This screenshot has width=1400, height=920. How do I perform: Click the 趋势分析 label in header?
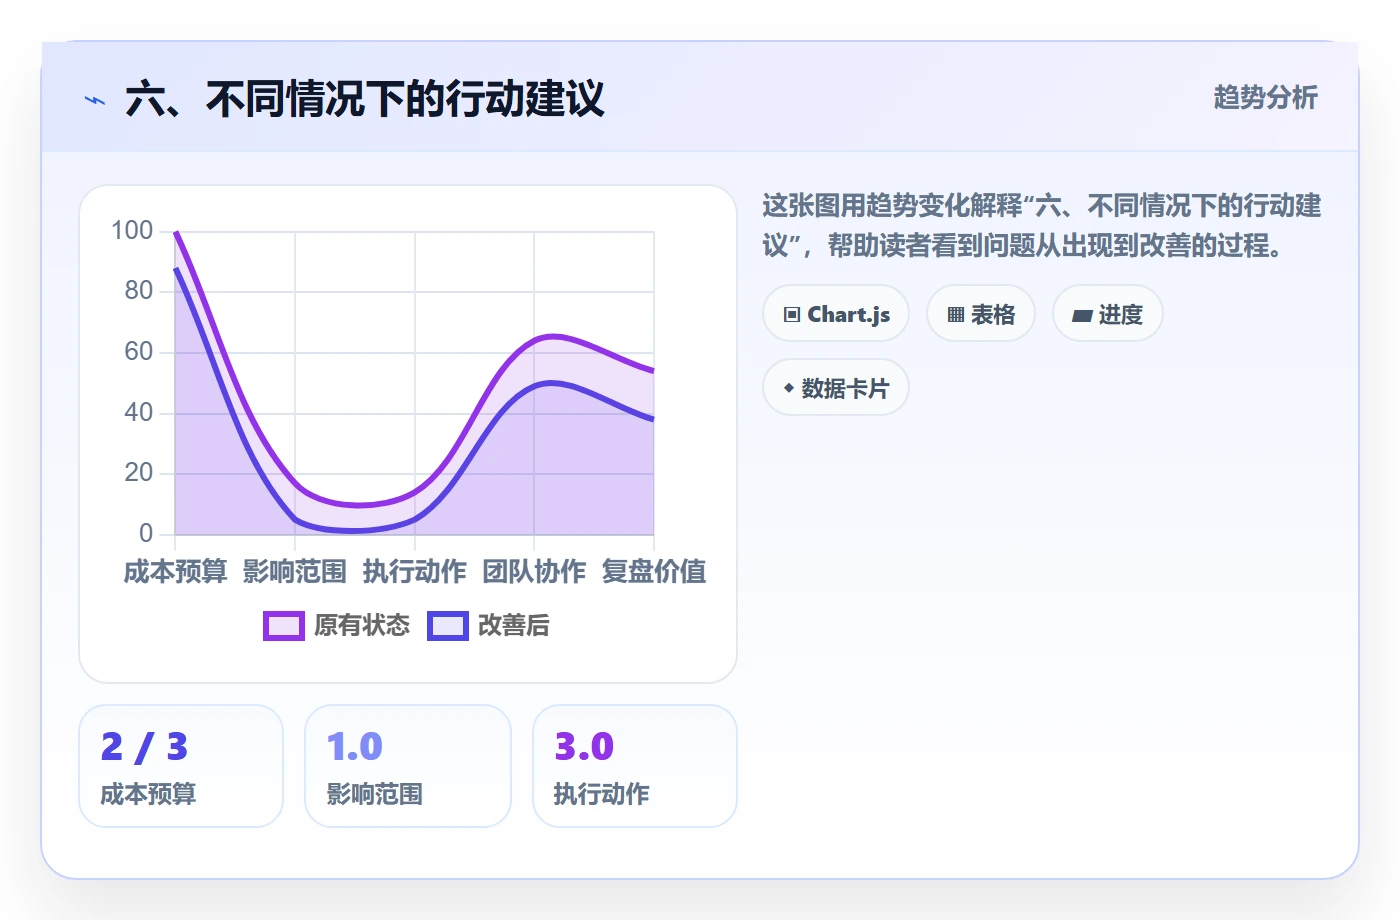pos(1265,97)
